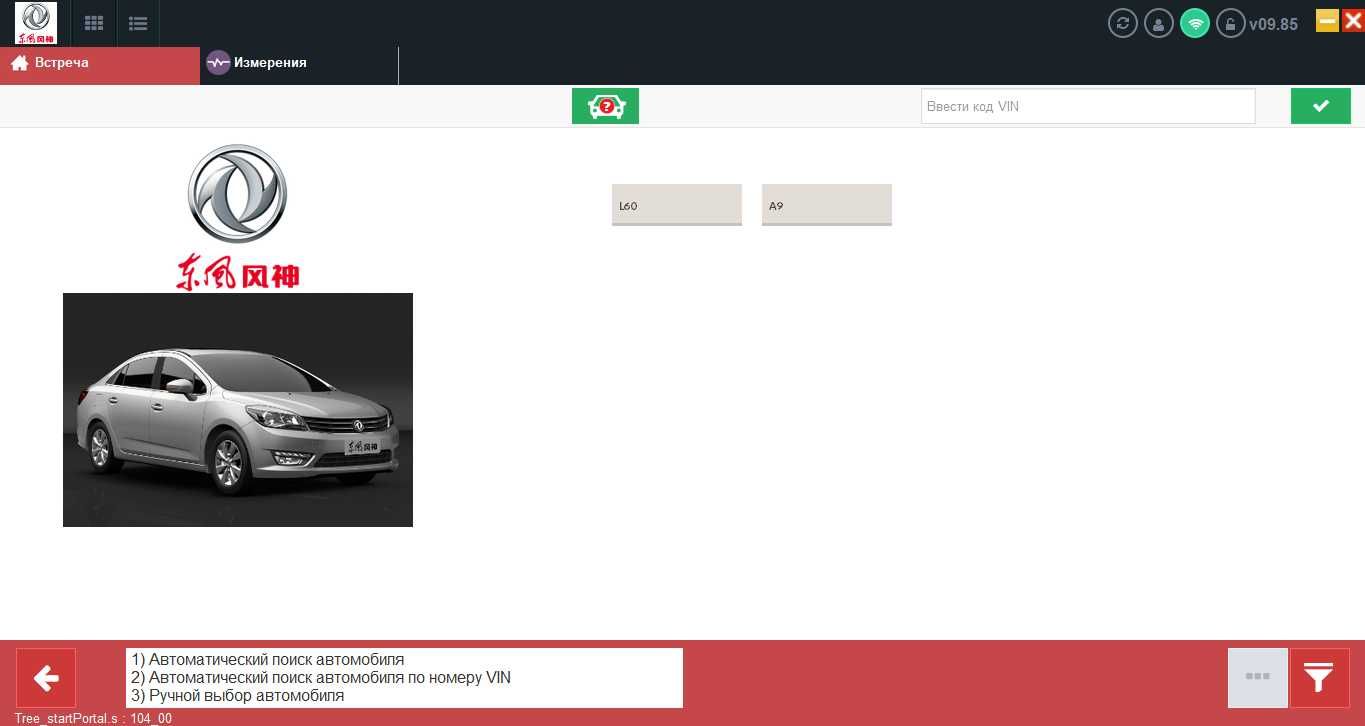Click 'Автоматический поиск автомобиля' hint line
This screenshot has height=726, width=1365.
tap(268, 660)
